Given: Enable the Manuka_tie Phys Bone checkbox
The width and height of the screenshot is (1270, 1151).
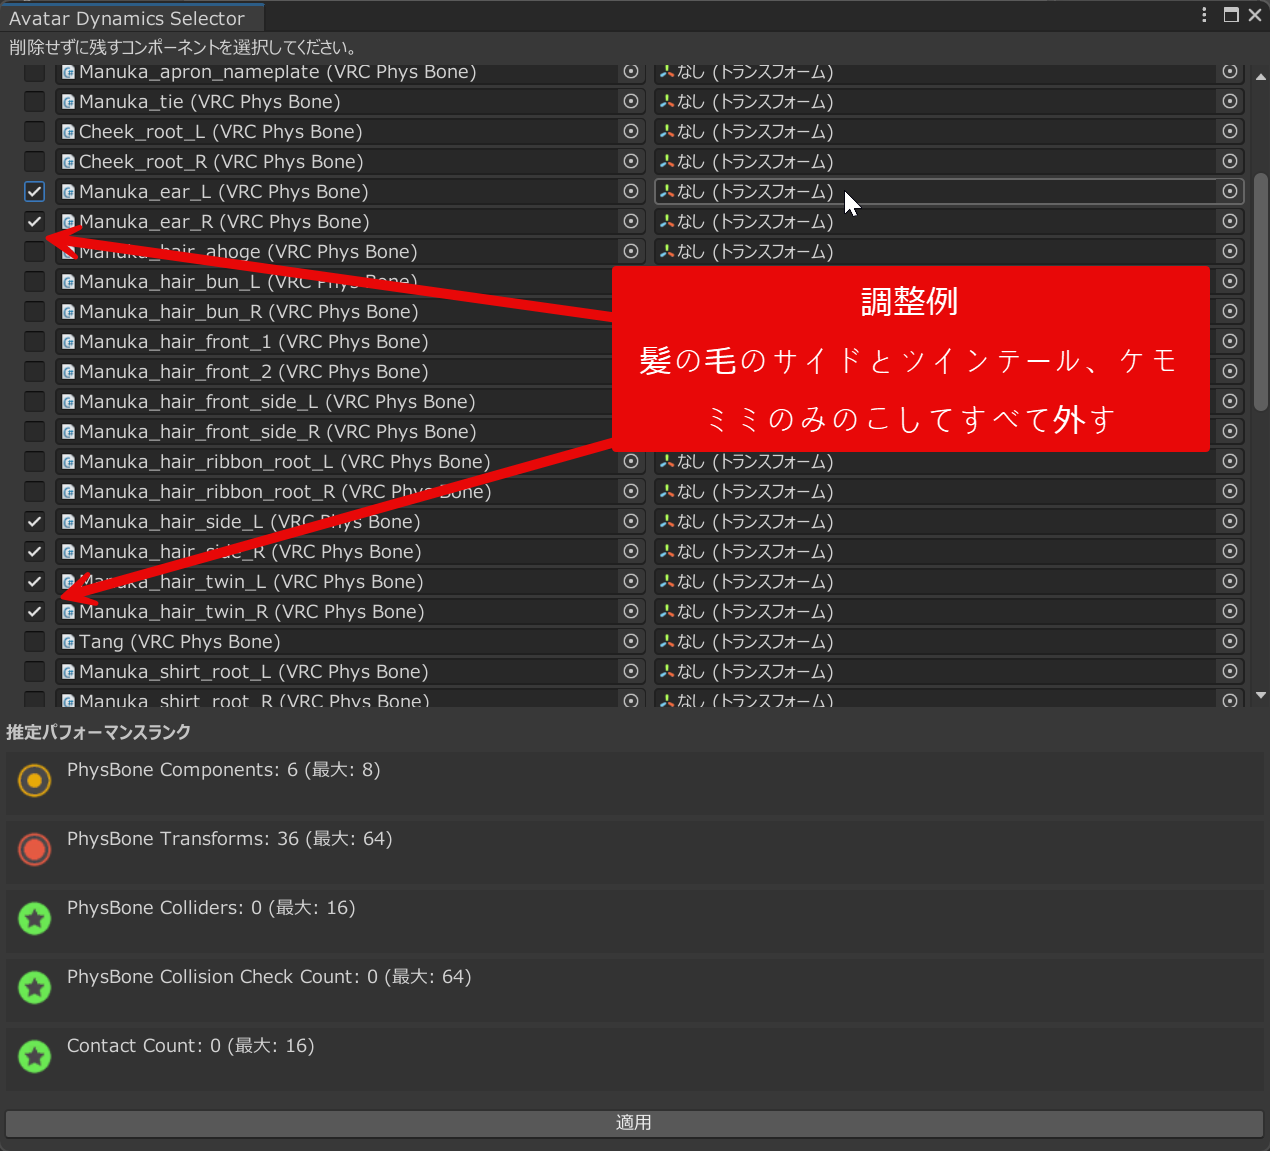Looking at the screenshot, I should [x=35, y=101].
